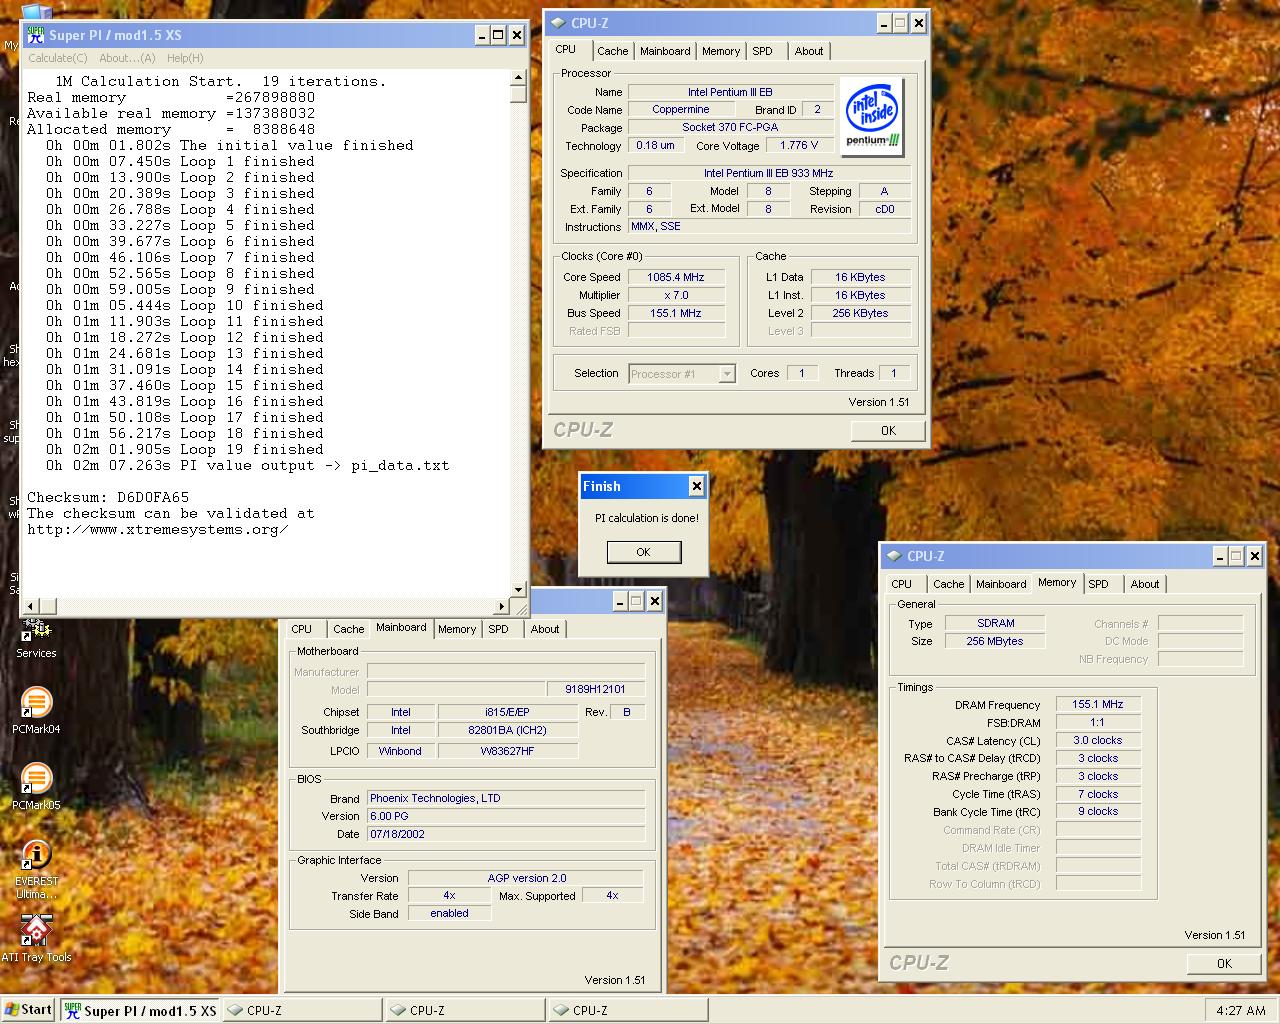
Task: Click Super PI vertical scrollbar down arrow
Action: pyautogui.click(x=518, y=590)
